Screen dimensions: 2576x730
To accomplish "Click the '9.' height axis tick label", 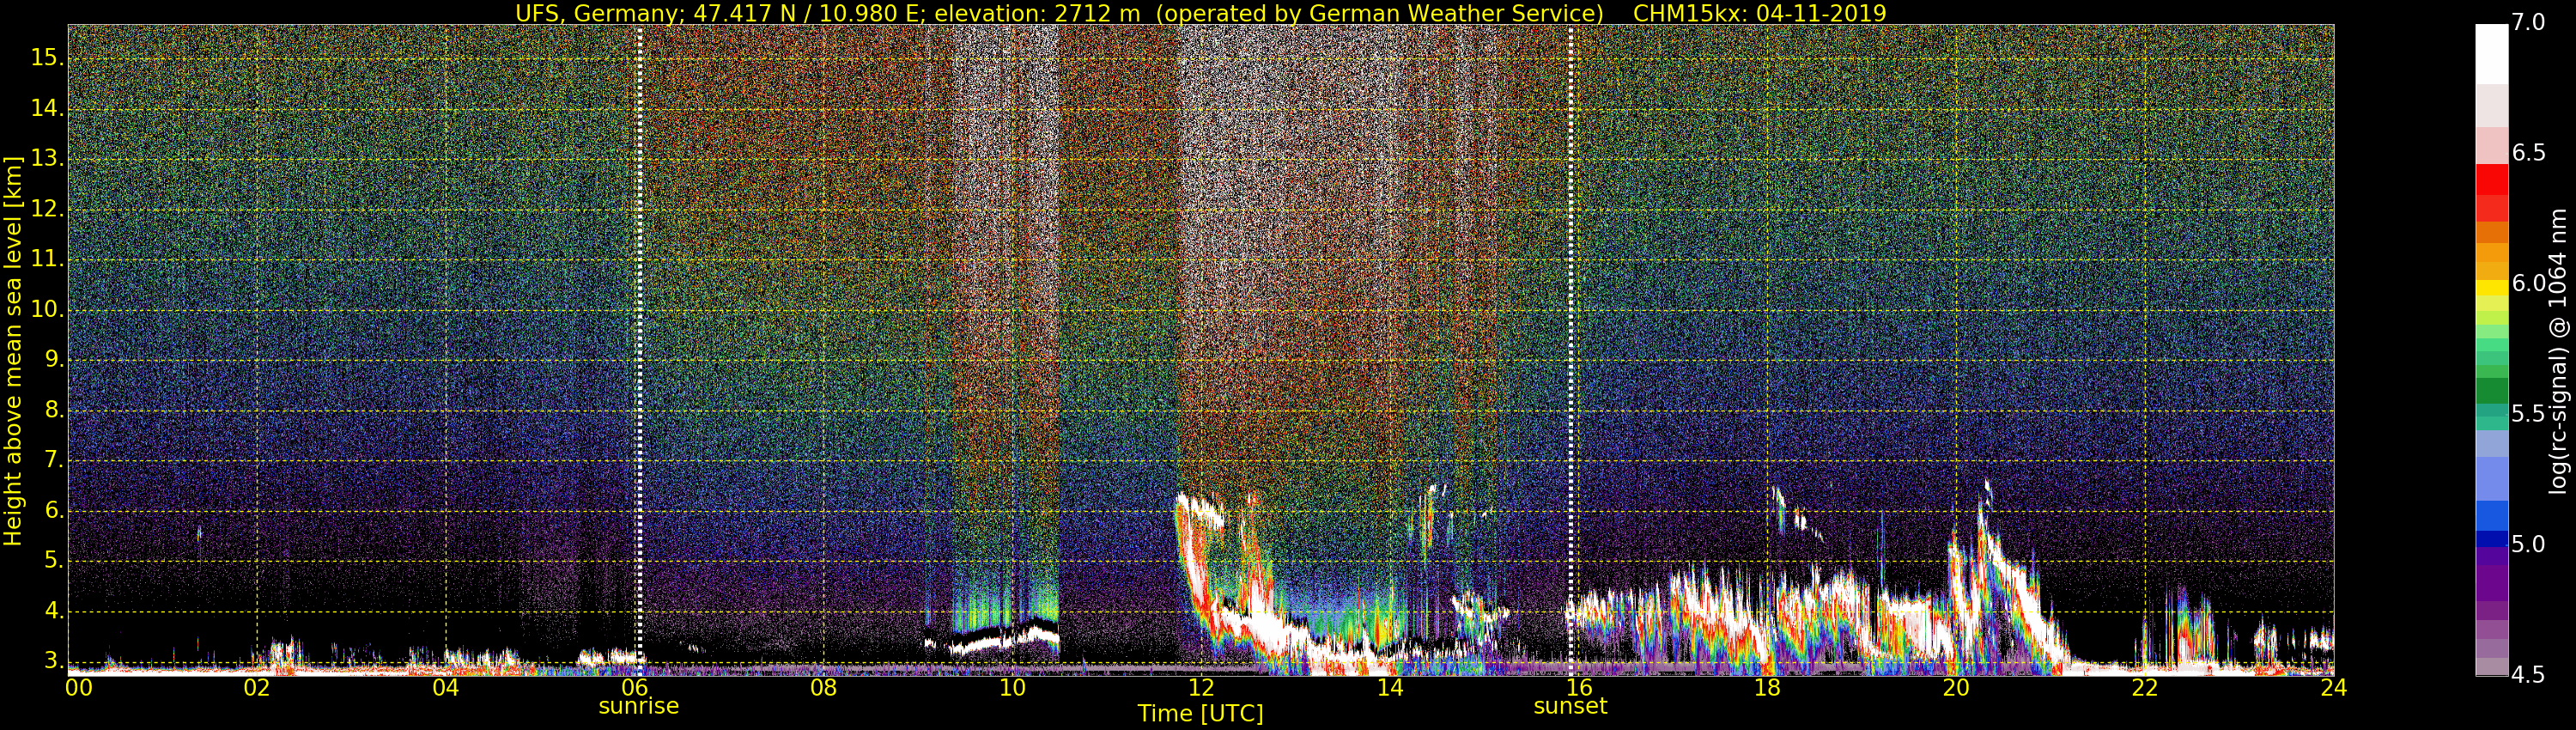I will [x=54, y=360].
